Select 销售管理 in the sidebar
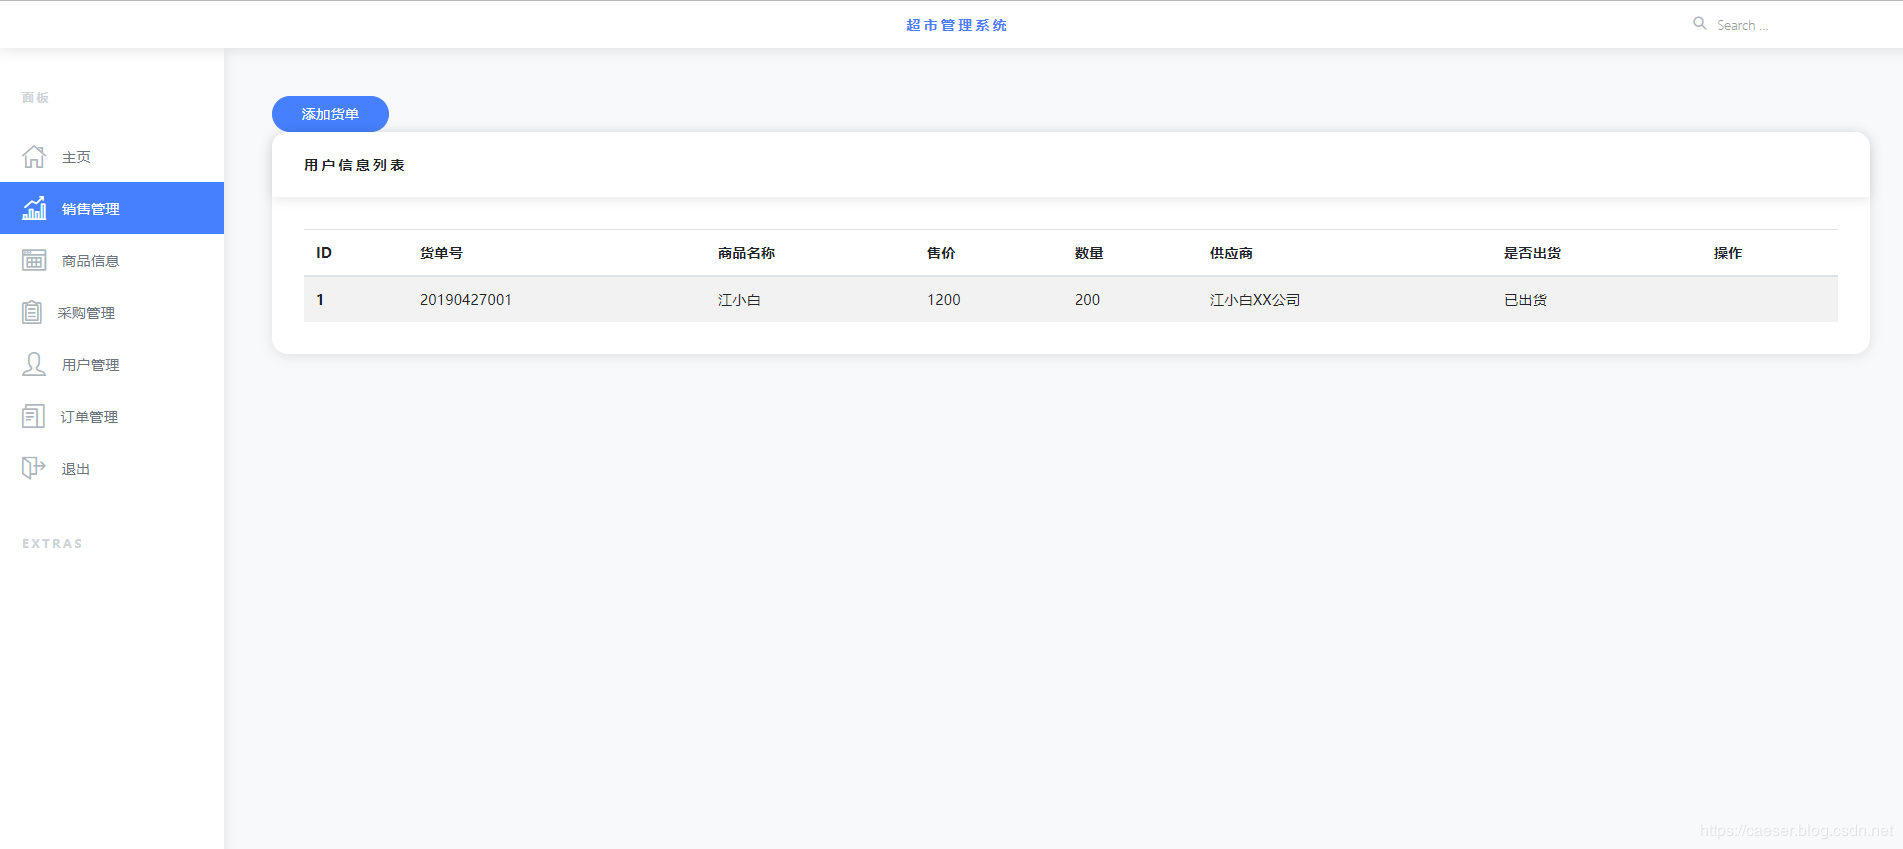 112,208
